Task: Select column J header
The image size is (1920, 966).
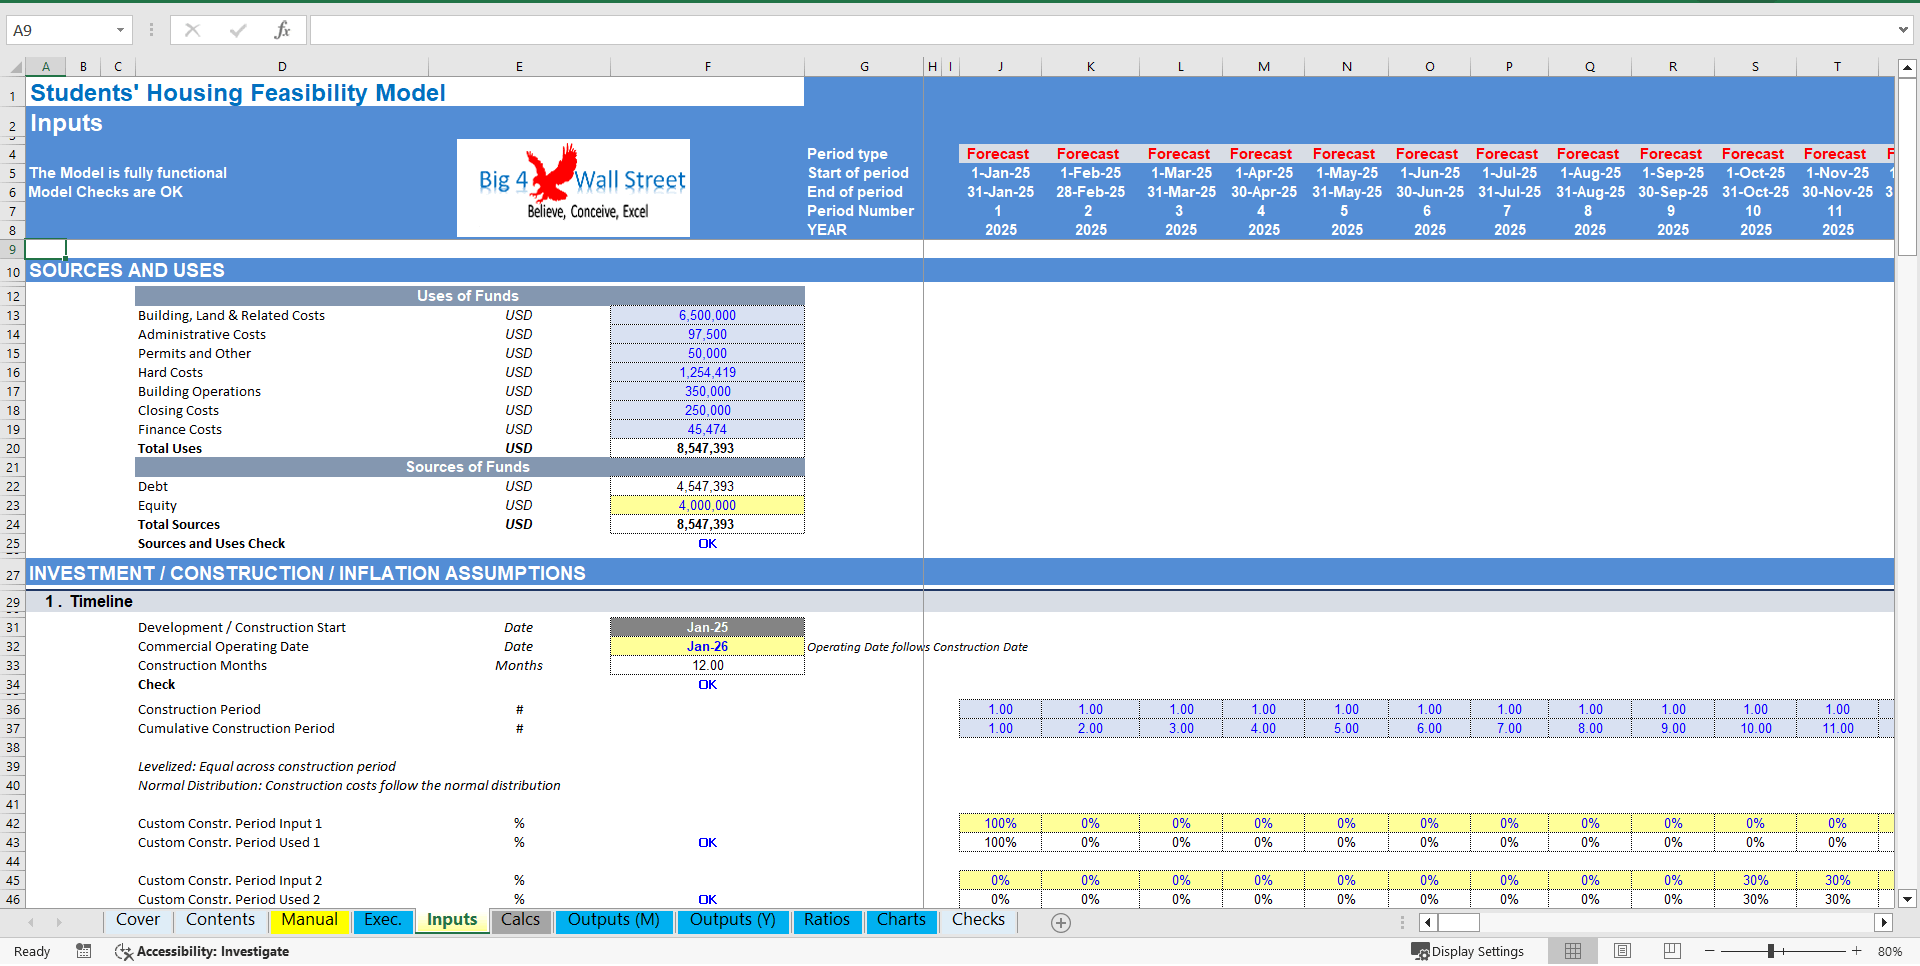Action: 1000,67
